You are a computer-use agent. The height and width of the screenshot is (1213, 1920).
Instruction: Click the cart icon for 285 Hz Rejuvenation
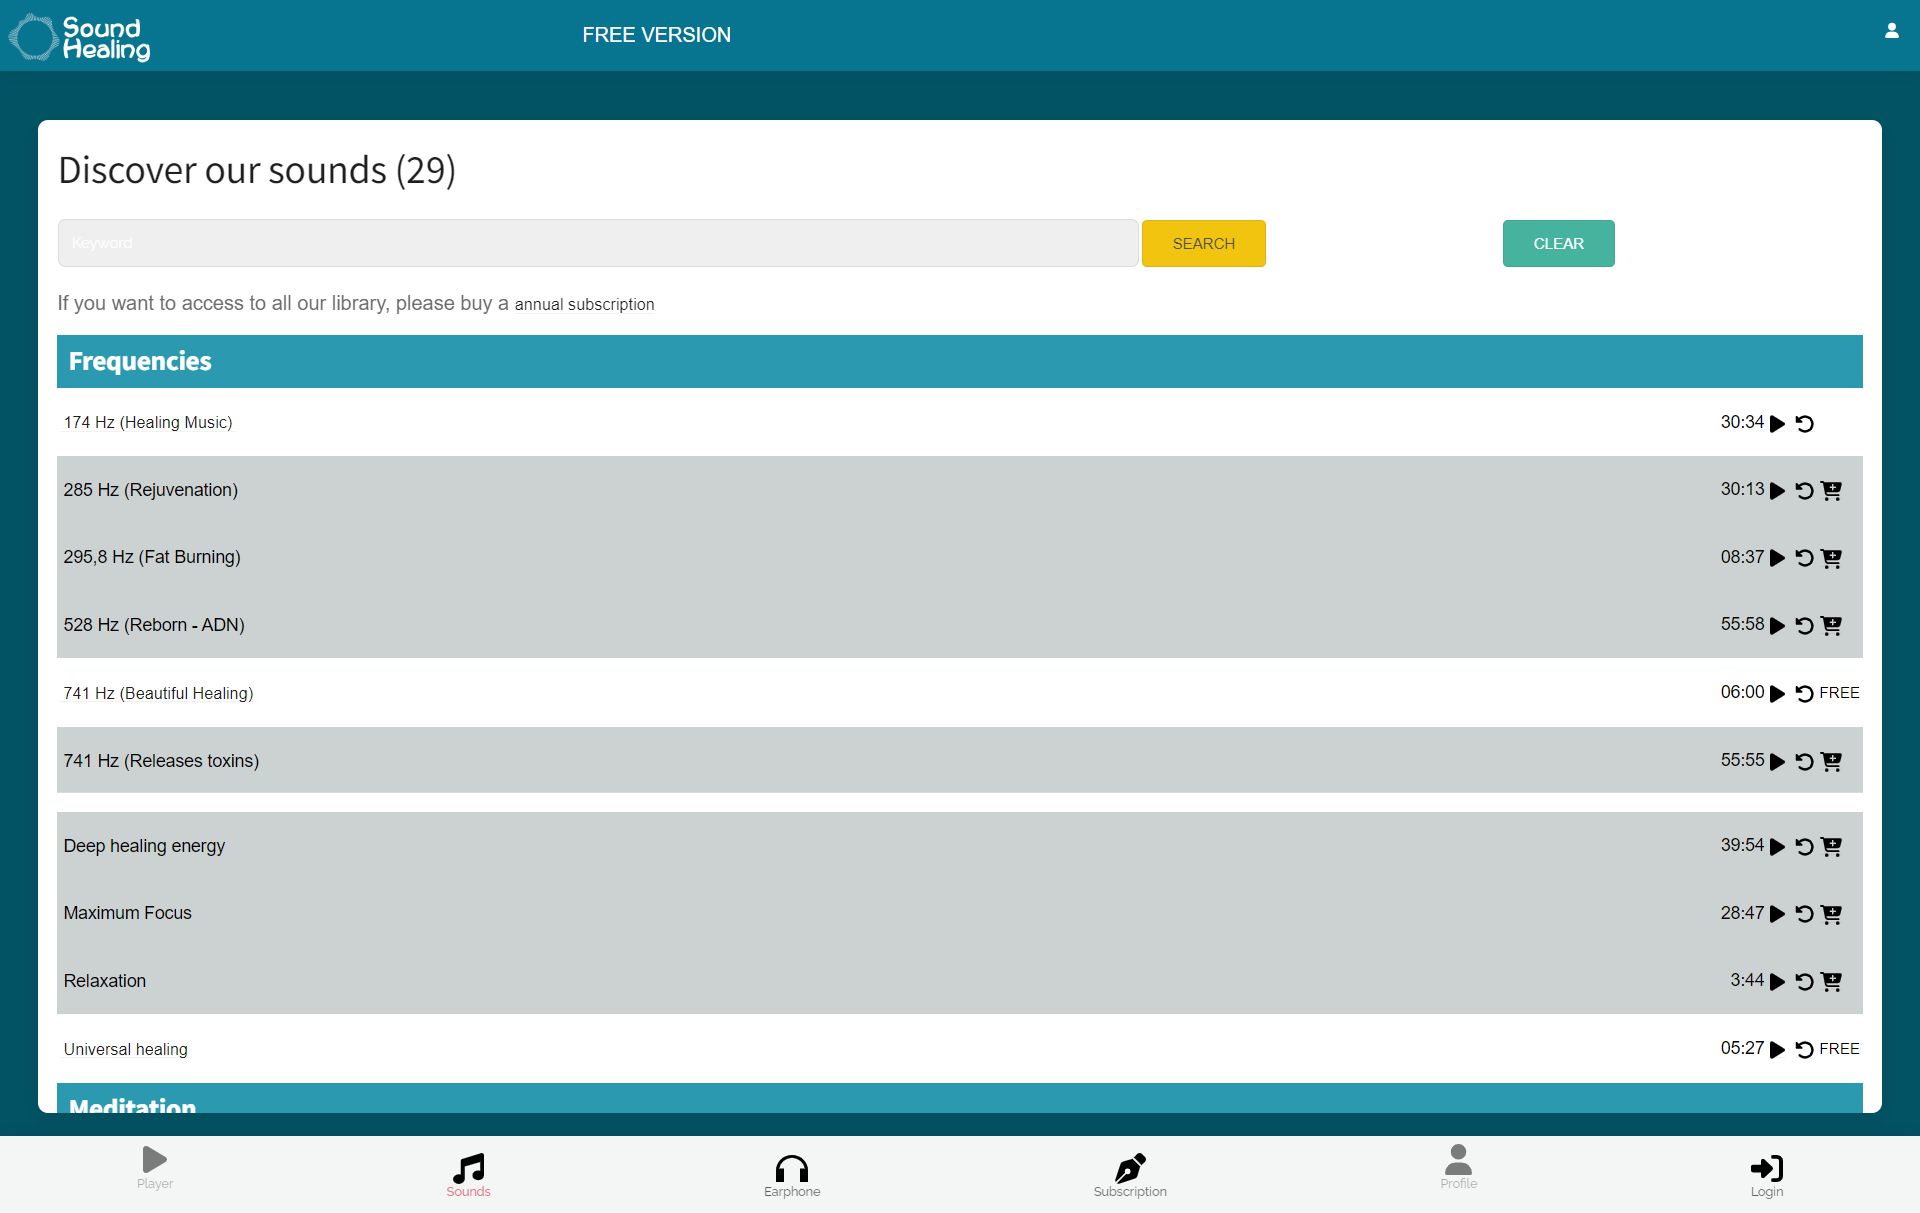pos(1832,489)
